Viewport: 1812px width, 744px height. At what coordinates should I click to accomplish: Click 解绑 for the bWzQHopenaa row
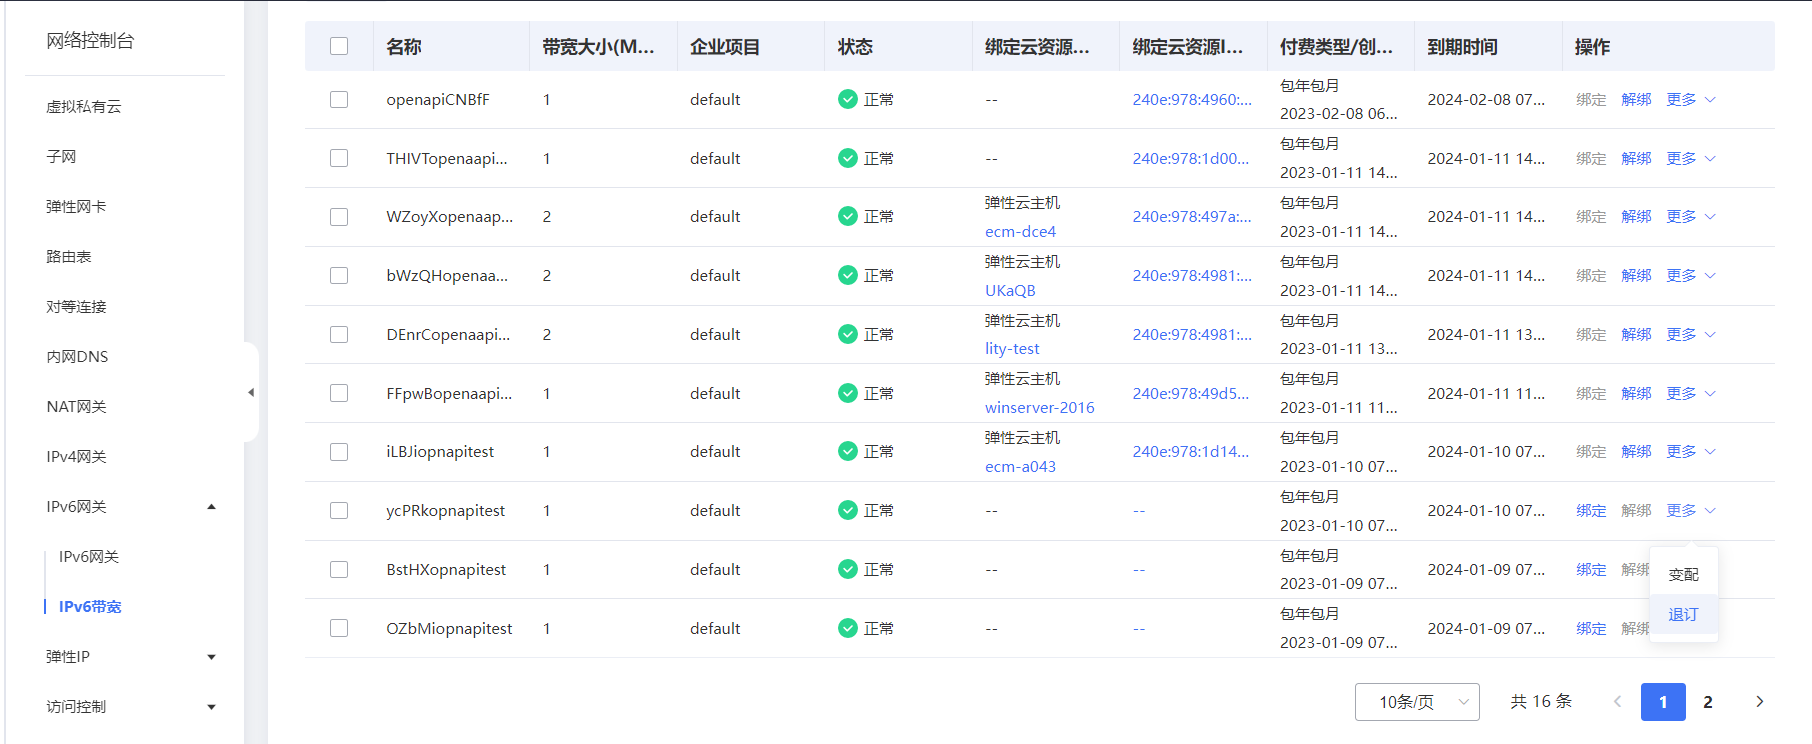click(x=1636, y=276)
